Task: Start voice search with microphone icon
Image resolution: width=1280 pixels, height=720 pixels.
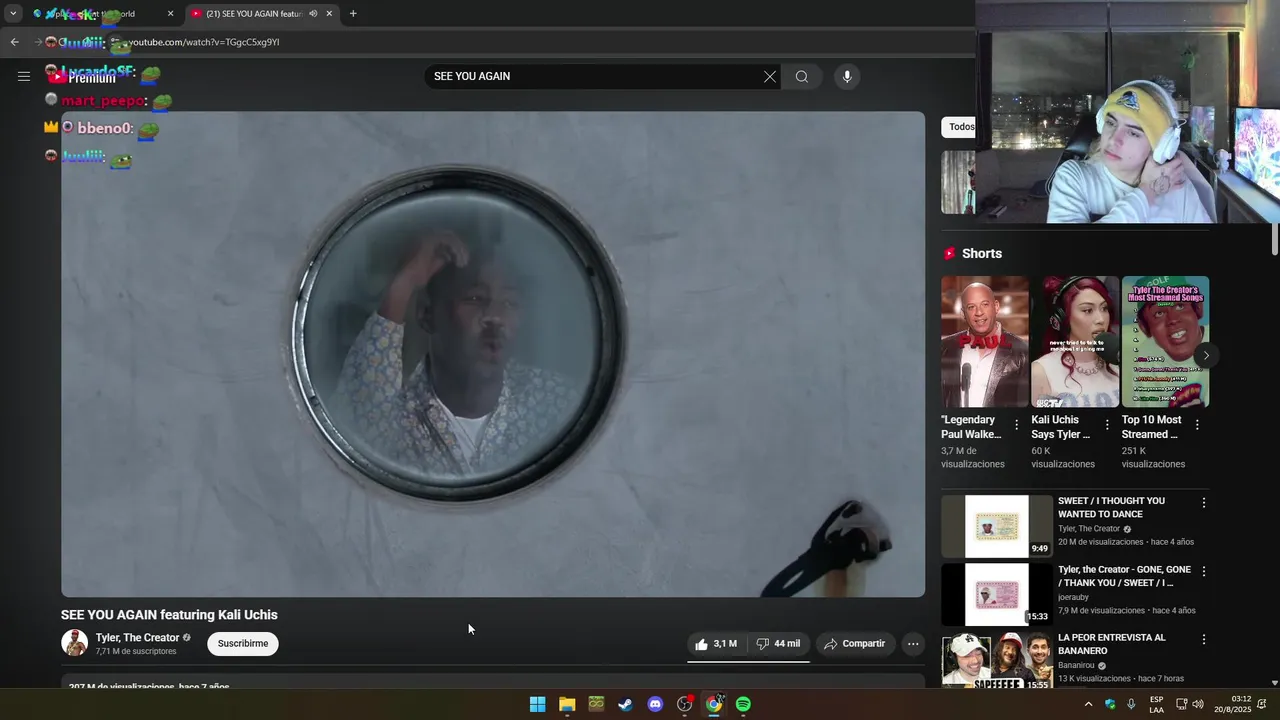Action: click(x=847, y=77)
